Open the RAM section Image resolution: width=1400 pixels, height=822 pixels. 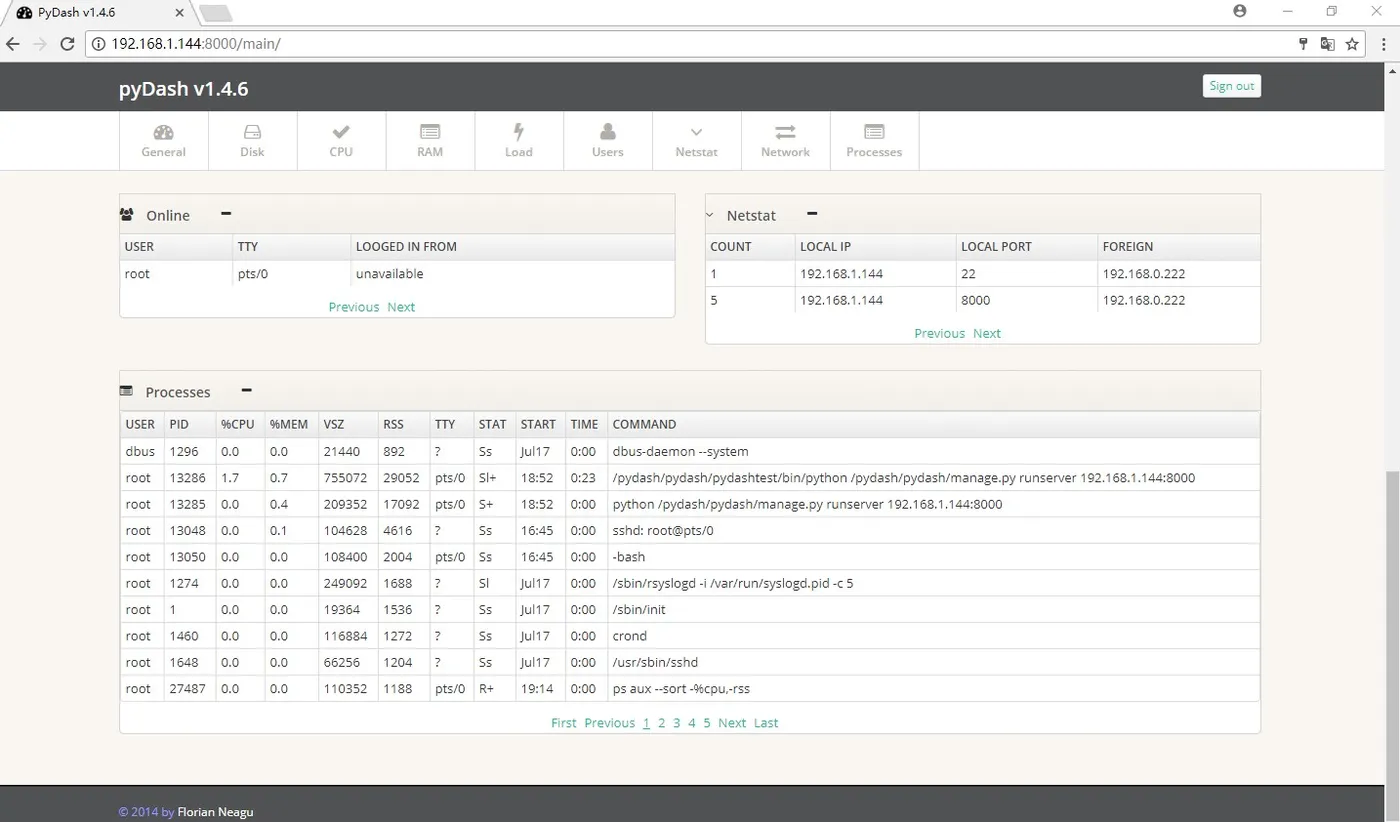[430, 141]
